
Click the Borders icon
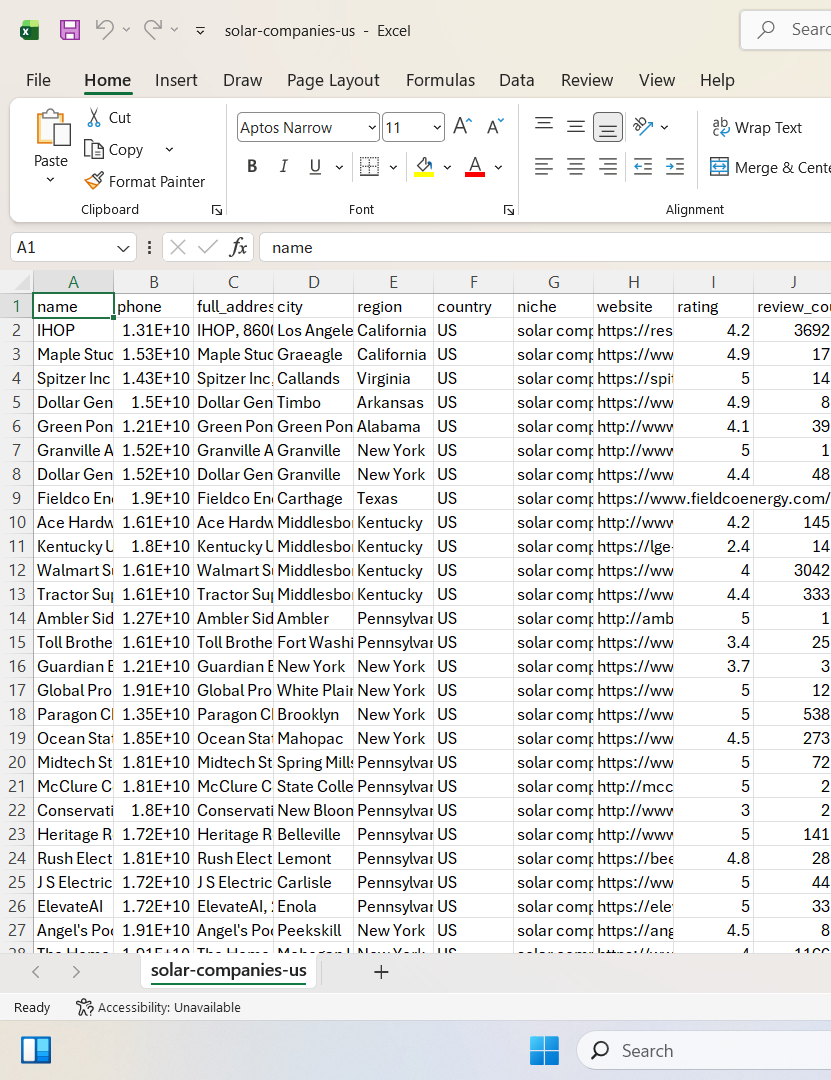pos(369,166)
